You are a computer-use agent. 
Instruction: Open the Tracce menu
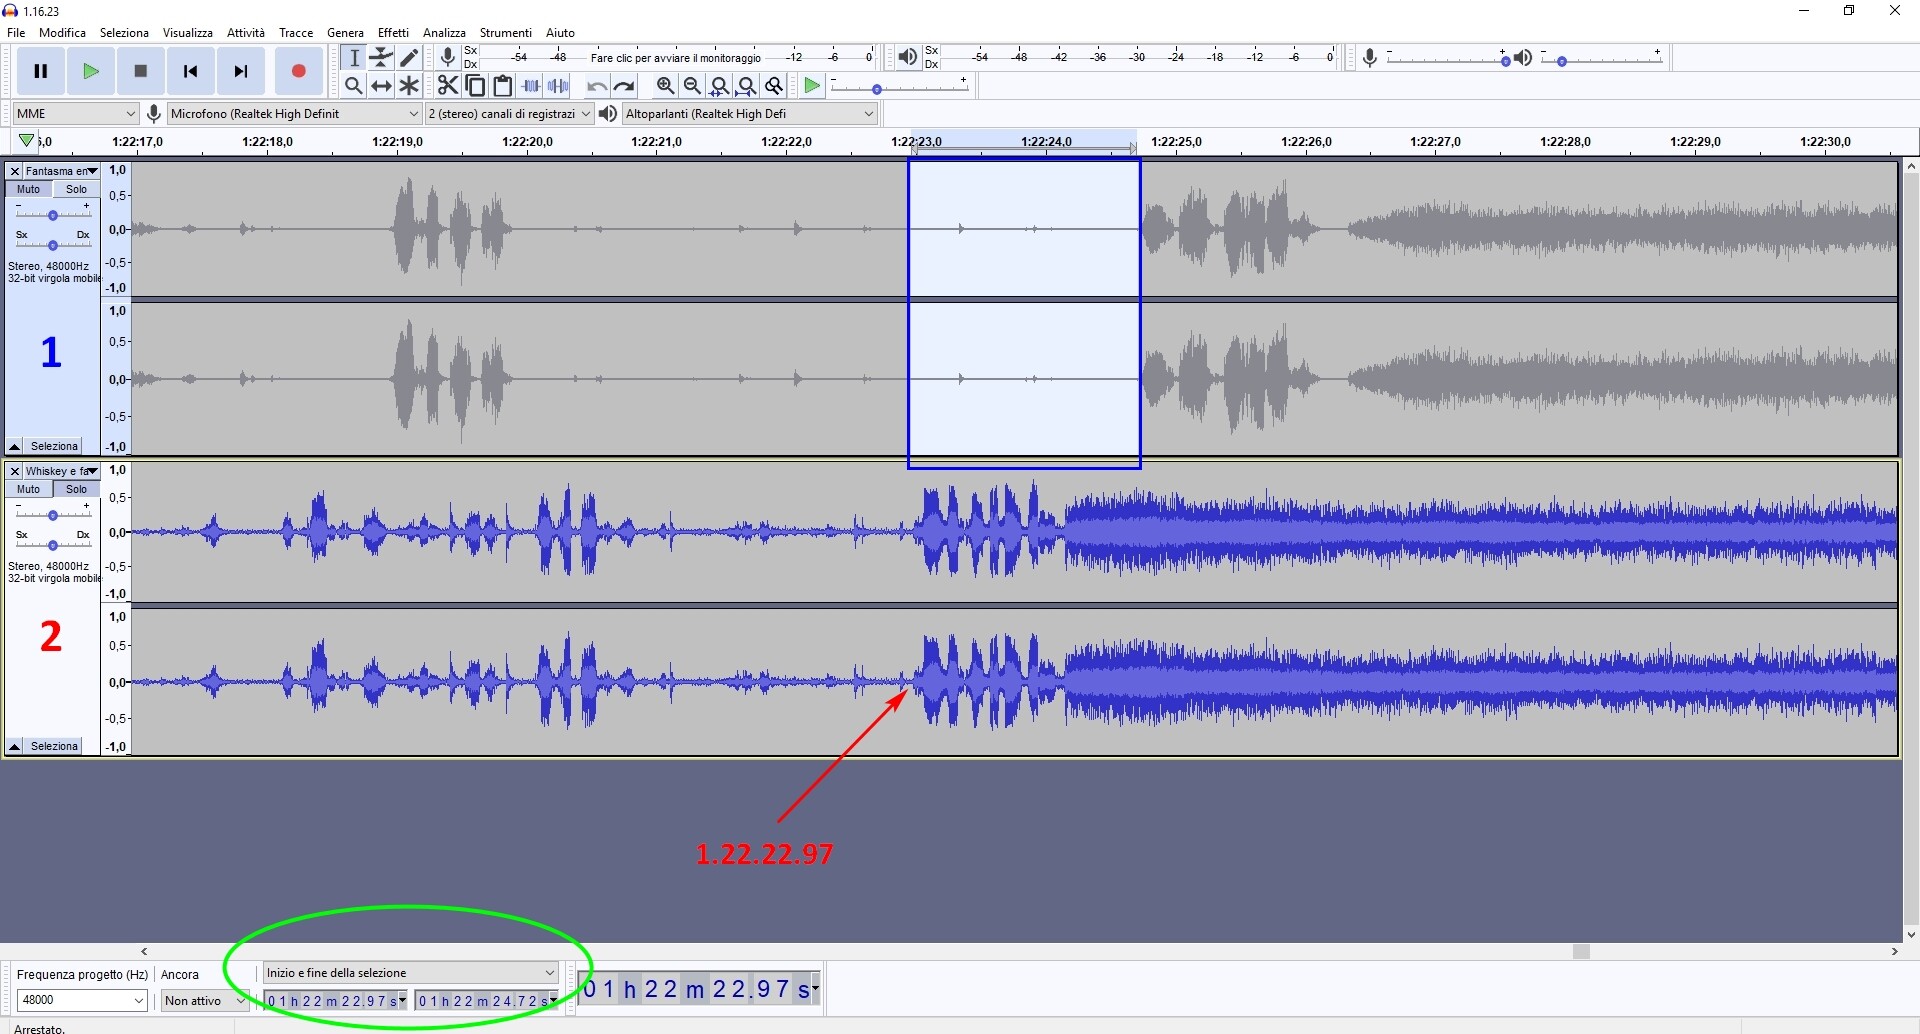click(296, 33)
